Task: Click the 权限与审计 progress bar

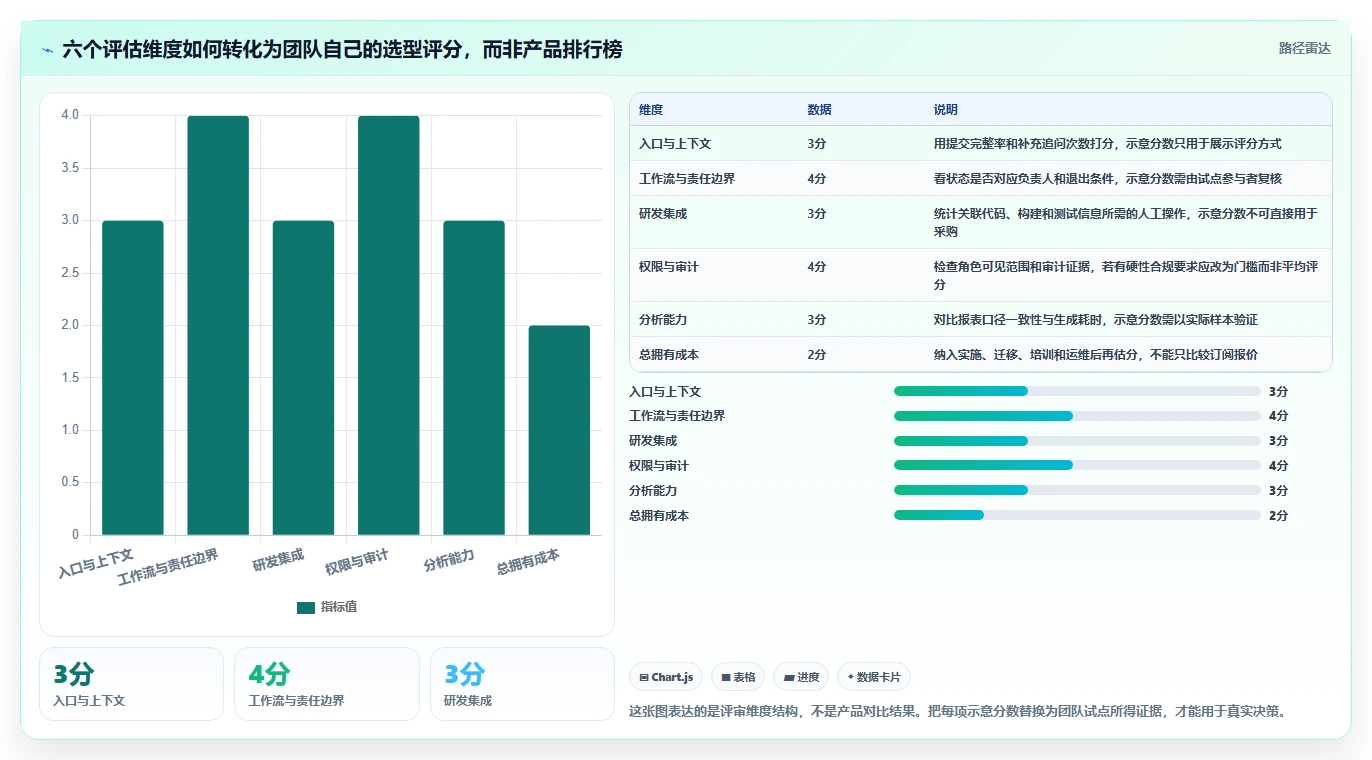Action: click(x=1077, y=465)
